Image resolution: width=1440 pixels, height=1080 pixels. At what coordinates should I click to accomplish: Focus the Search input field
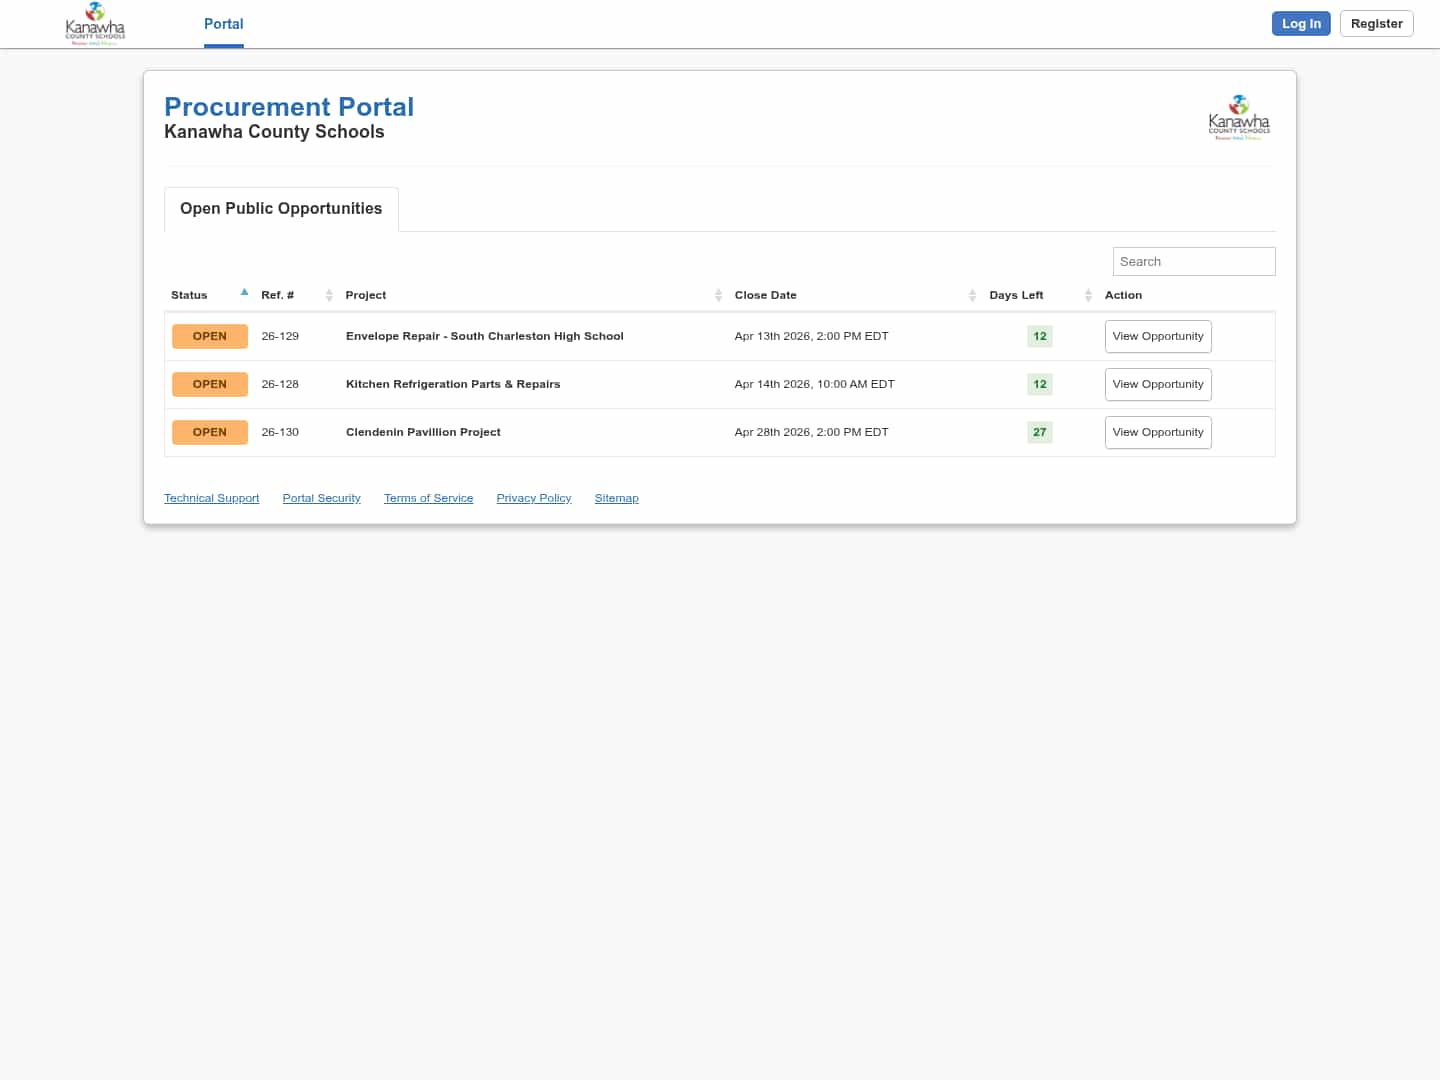[x=1193, y=262]
